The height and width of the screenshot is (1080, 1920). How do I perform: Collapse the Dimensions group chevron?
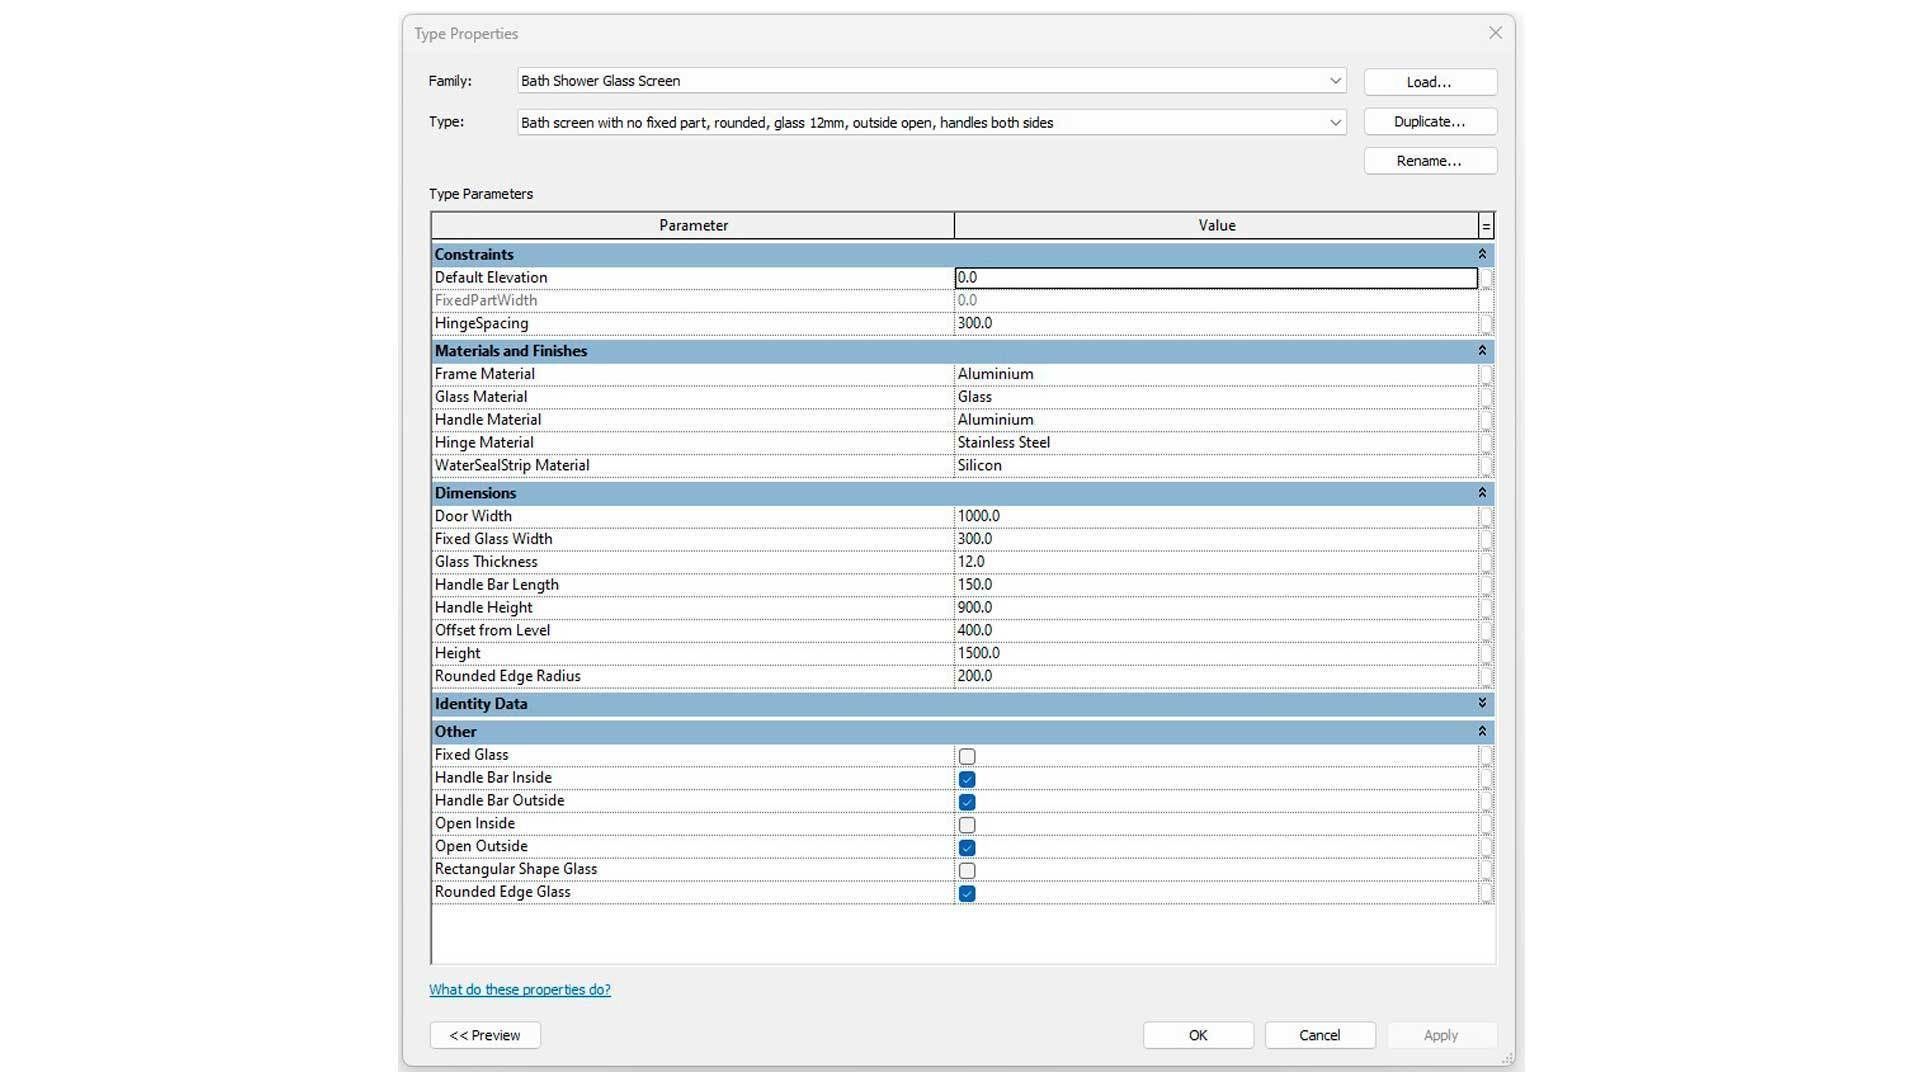pyautogui.click(x=1482, y=493)
